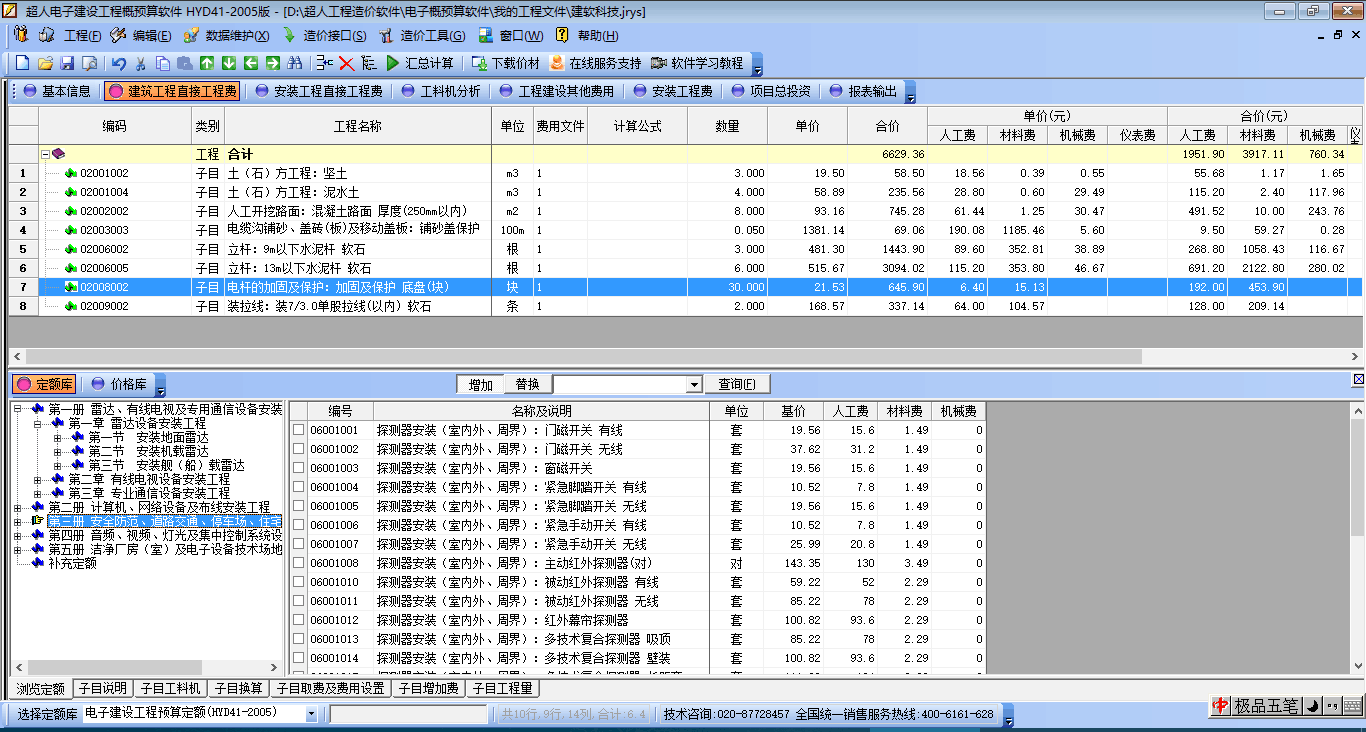Tick checkbox for row 06001005
The image size is (1366, 732).
298,506
